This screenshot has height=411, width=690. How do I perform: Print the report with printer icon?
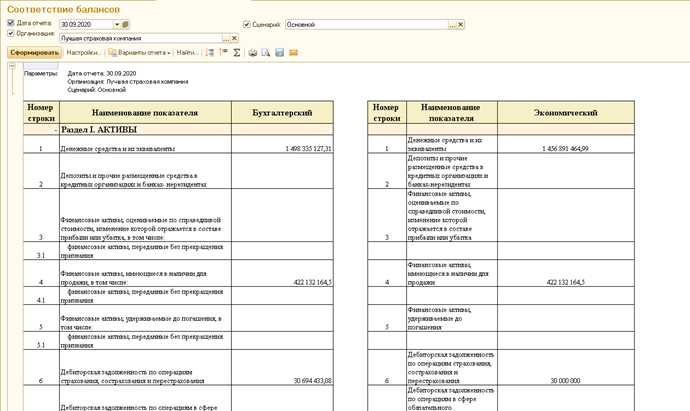coord(253,53)
